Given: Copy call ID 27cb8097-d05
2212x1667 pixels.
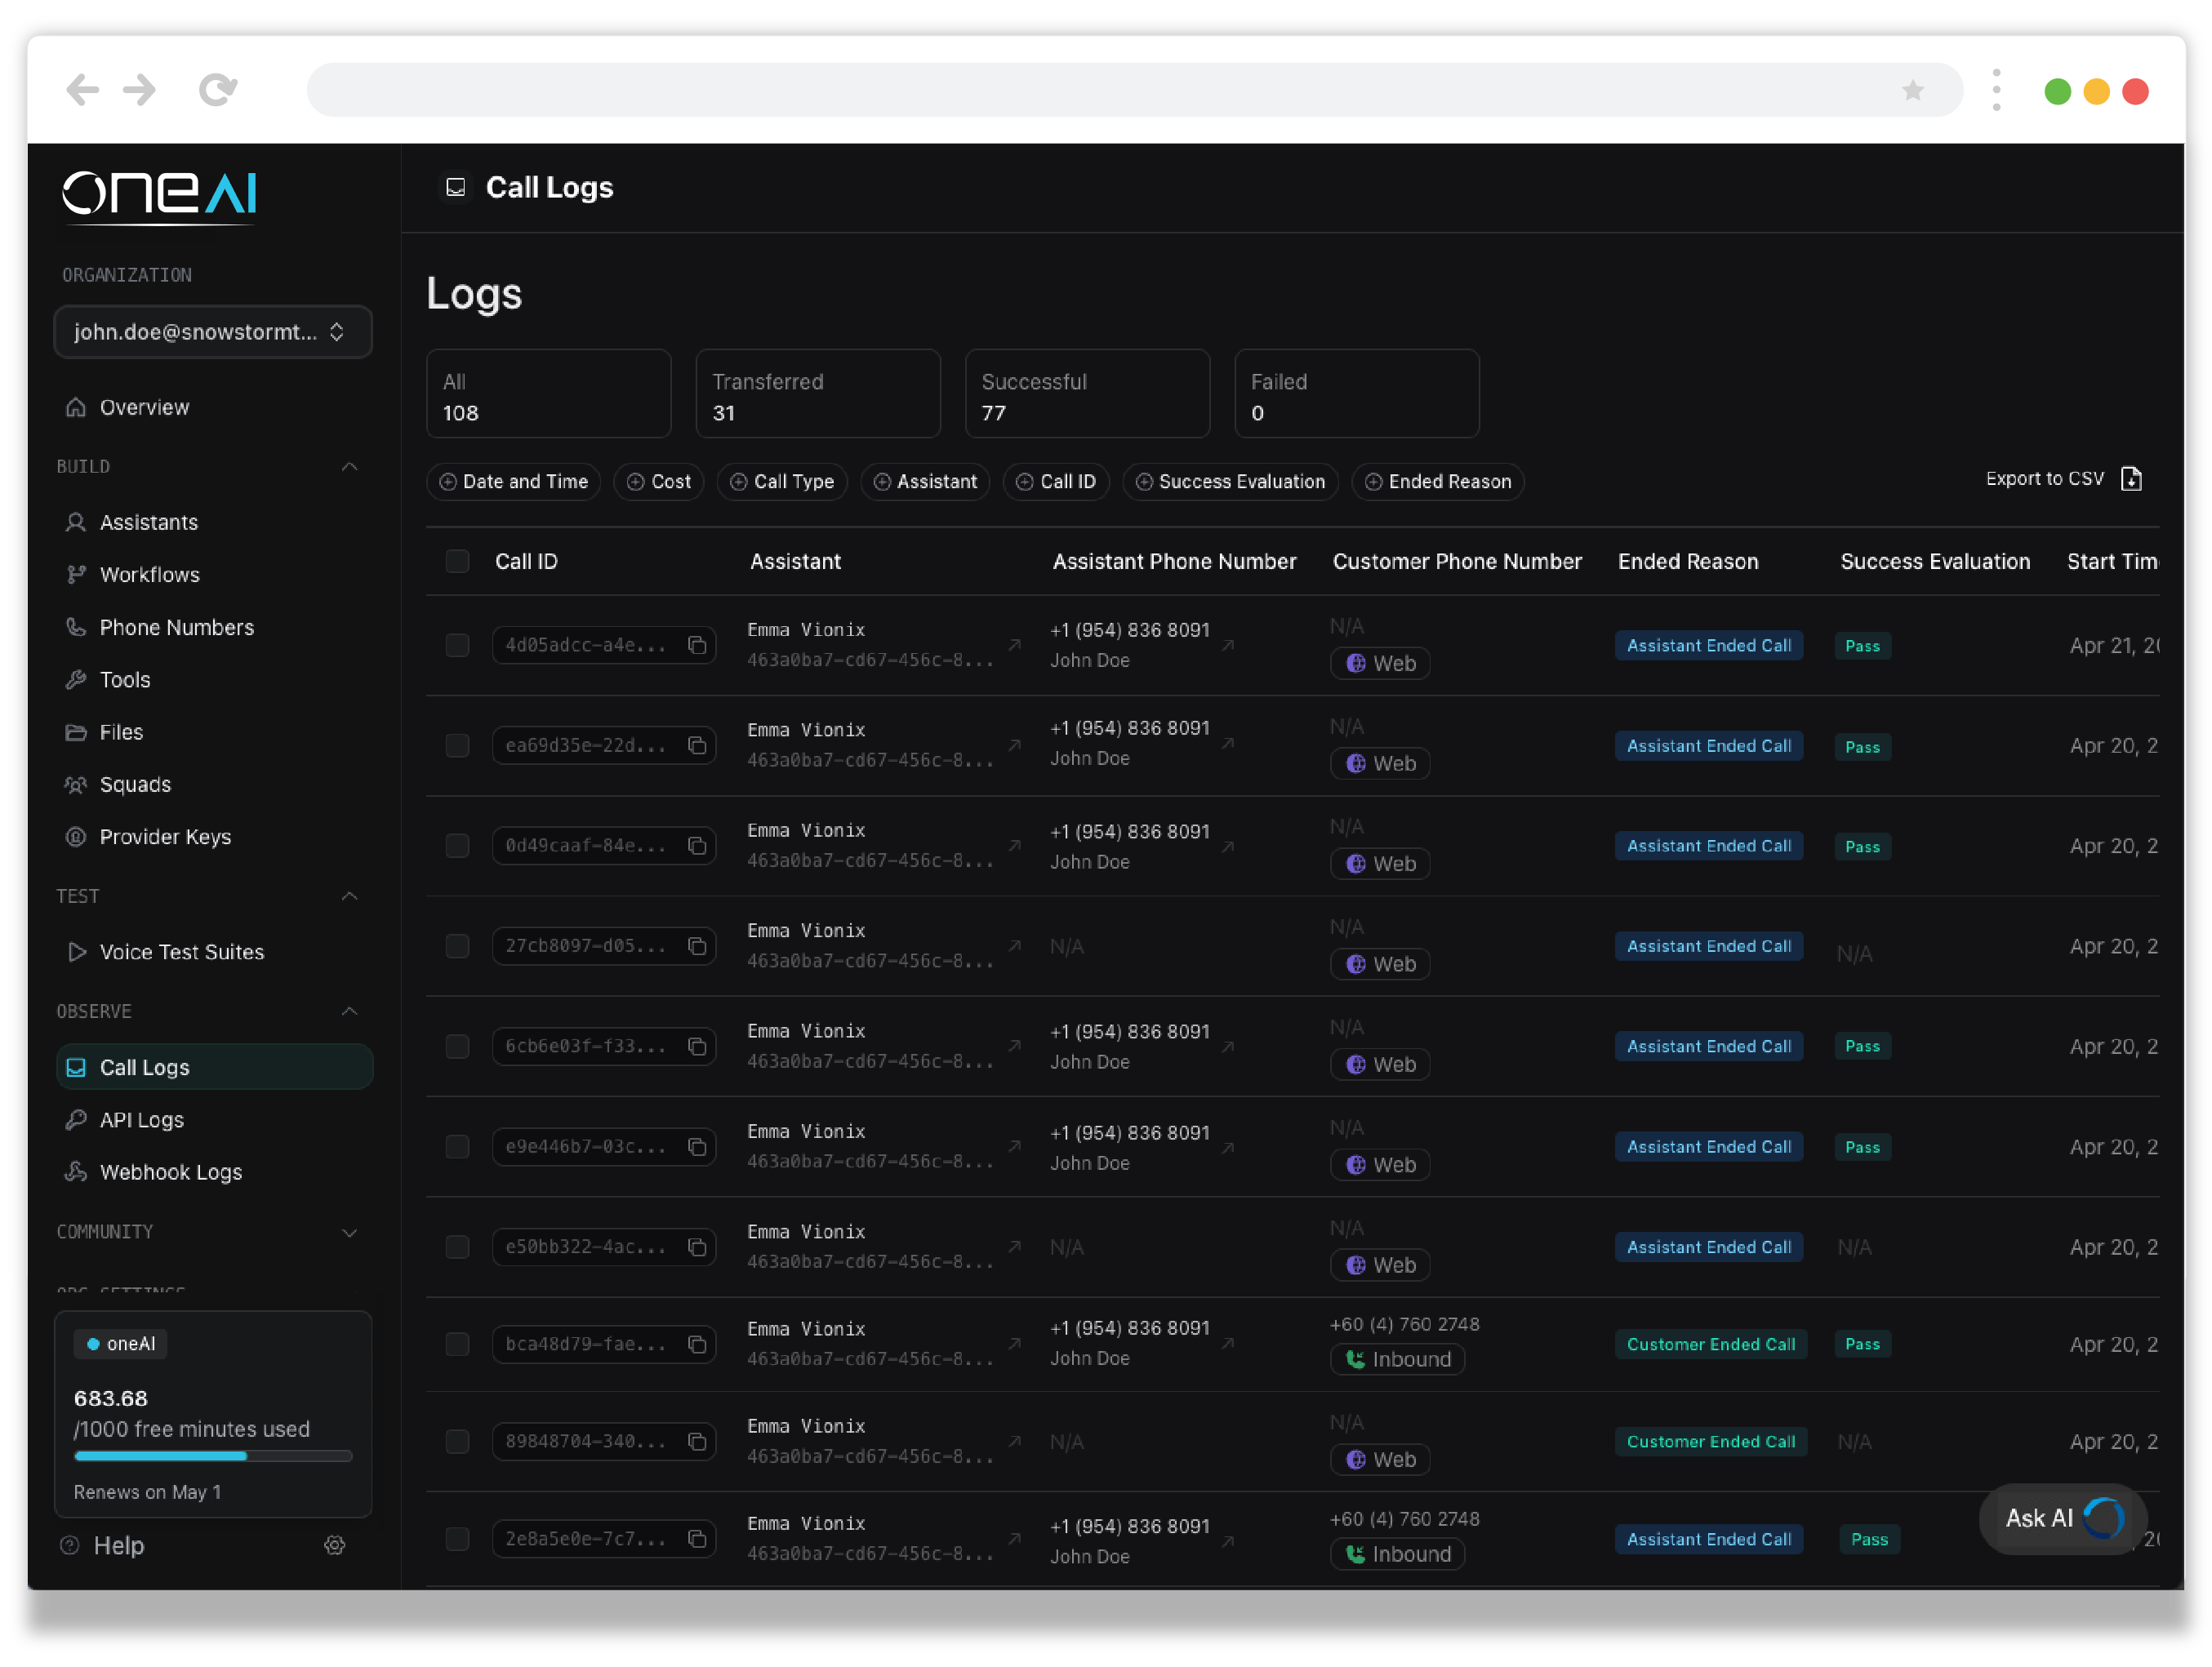Looking at the screenshot, I should [697, 946].
